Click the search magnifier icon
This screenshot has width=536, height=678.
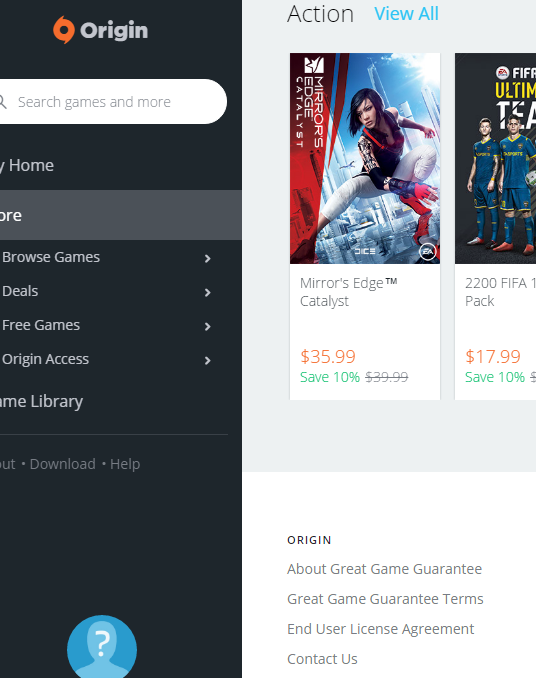[3, 102]
